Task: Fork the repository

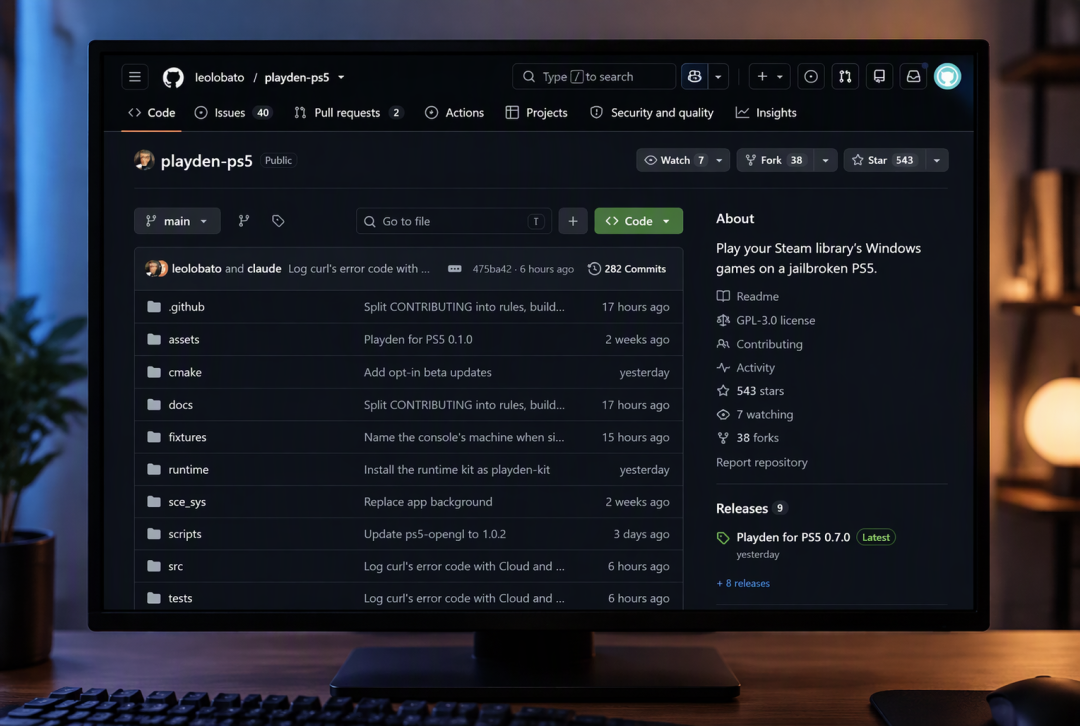Action: [x=775, y=160]
